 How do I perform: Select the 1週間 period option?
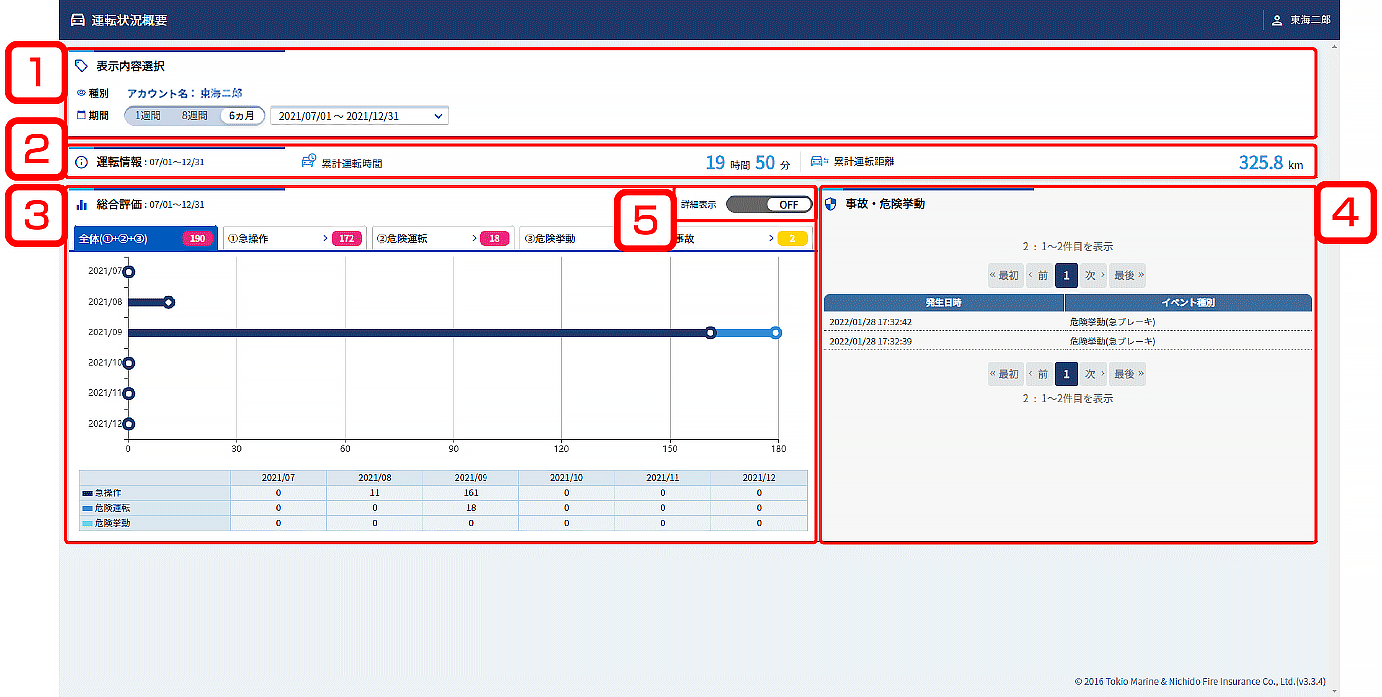(x=147, y=116)
